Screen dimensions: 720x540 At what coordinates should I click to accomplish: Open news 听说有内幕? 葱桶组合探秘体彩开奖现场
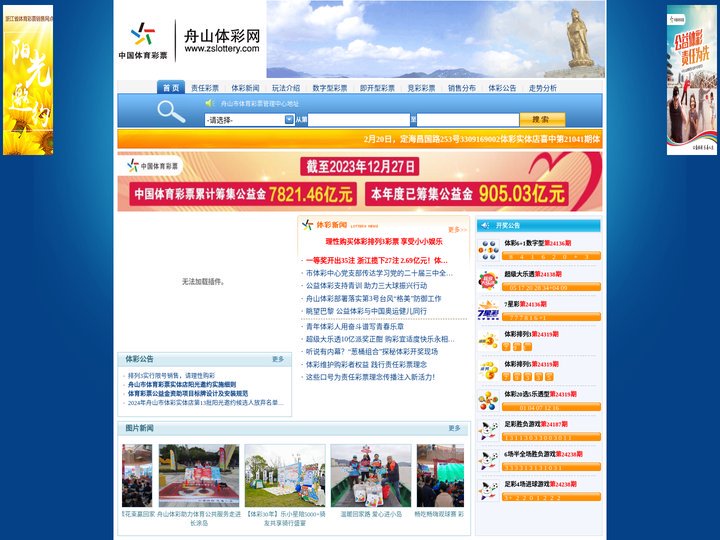372,352
